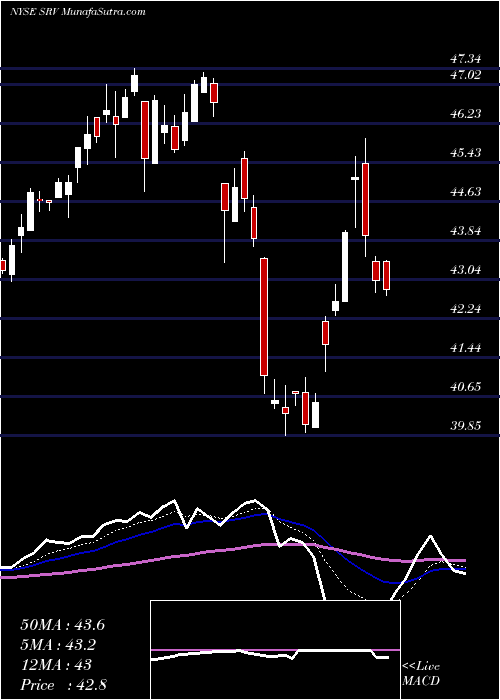Click the 39.85 price level label
Screen dimensions: 500x700
click(465, 426)
